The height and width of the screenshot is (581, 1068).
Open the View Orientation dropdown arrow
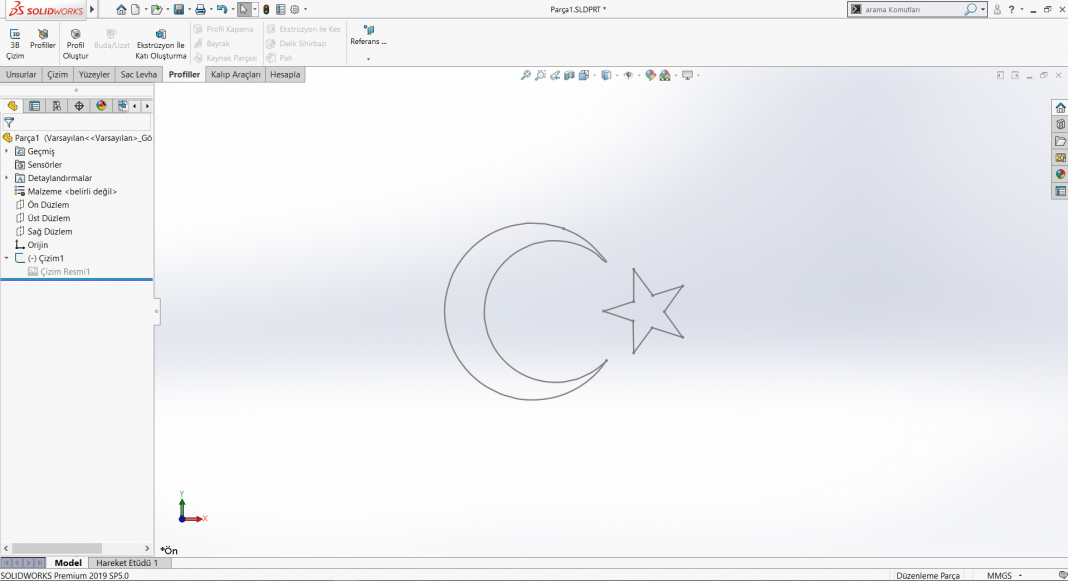[593, 74]
